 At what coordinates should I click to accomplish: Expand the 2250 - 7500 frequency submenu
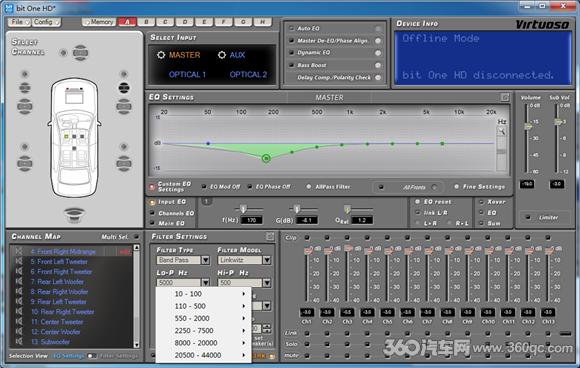pyautogui.click(x=203, y=331)
